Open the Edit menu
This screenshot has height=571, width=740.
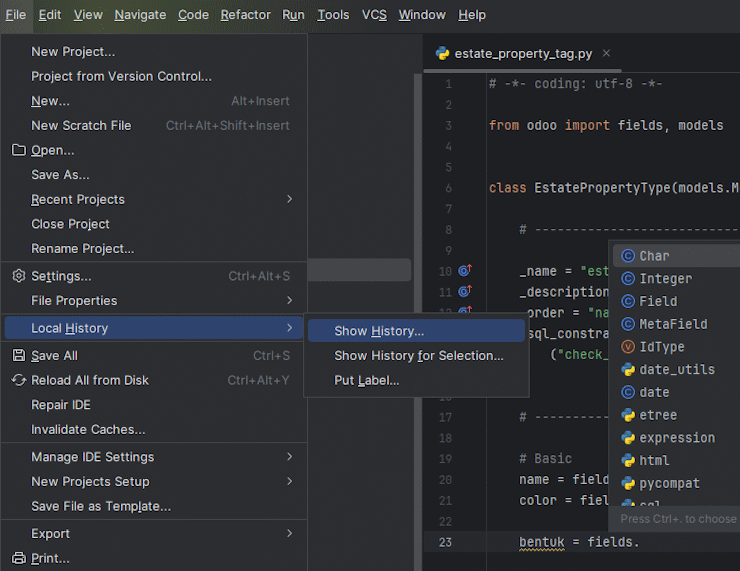(x=50, y=15)
